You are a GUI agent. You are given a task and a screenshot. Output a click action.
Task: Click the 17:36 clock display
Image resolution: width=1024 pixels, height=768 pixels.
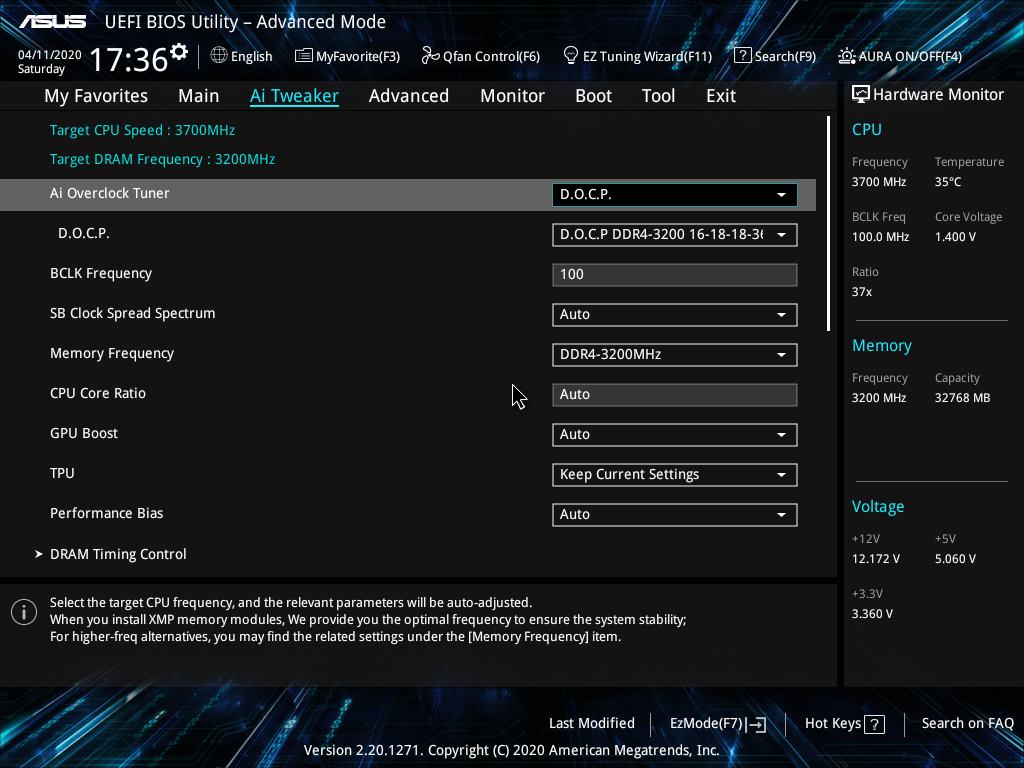pos(129,59)
